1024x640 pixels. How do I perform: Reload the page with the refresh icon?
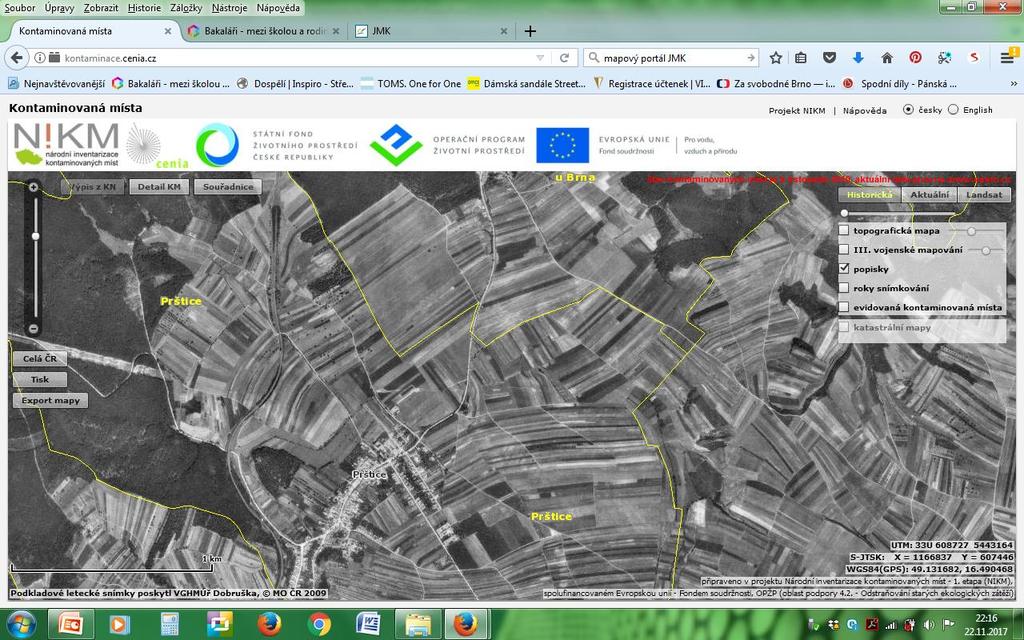564,58
